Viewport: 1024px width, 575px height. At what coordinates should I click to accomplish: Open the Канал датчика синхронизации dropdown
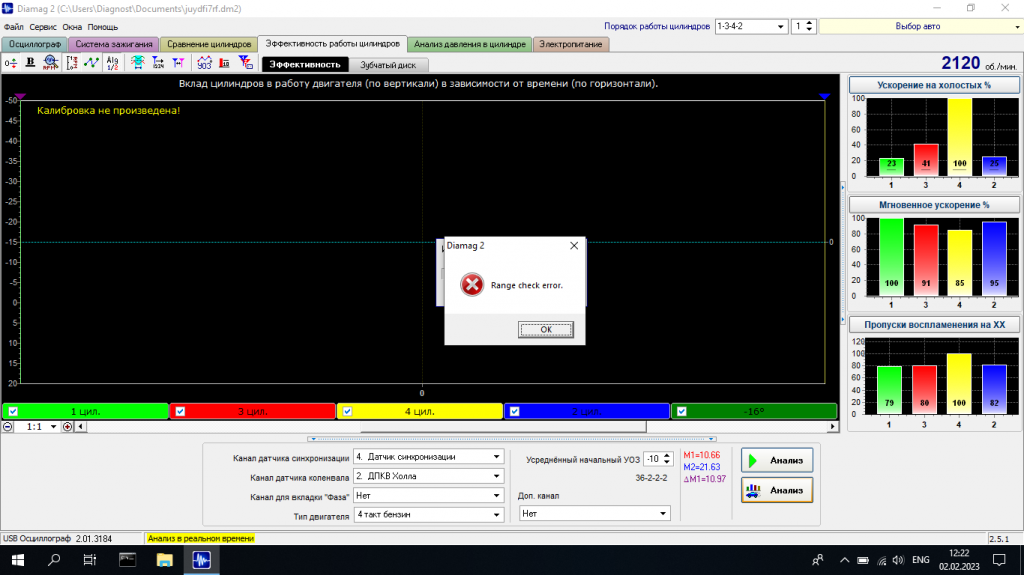coord(428,457)
